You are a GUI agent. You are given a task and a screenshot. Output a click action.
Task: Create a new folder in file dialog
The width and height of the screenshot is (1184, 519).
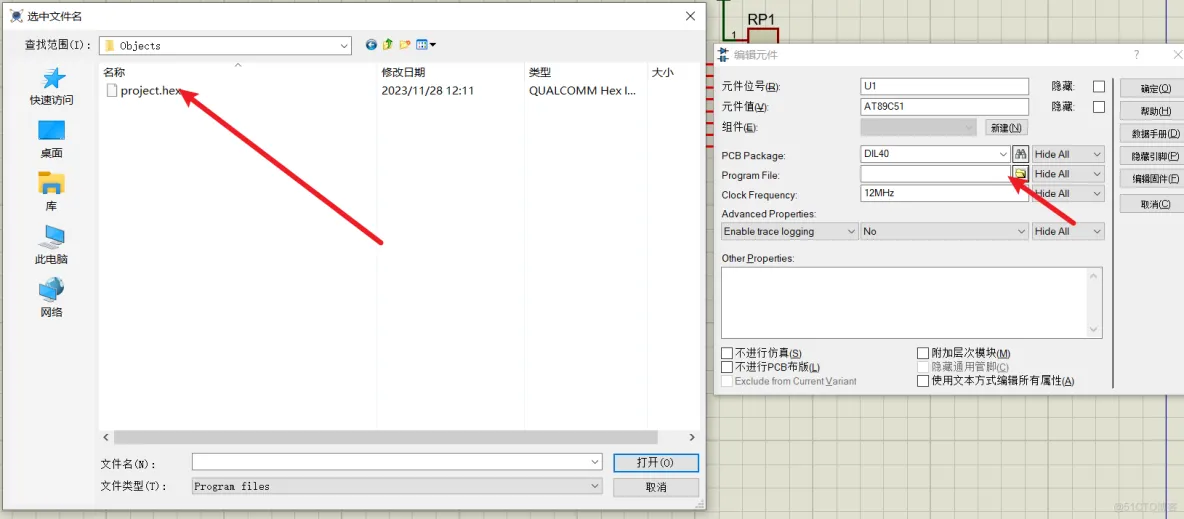click(405, 45)
